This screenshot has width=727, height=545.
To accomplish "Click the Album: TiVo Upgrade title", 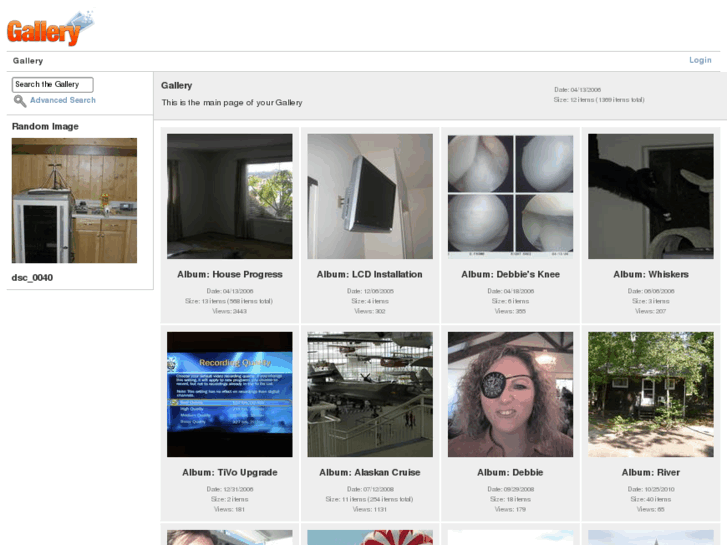I will [230, 472].
